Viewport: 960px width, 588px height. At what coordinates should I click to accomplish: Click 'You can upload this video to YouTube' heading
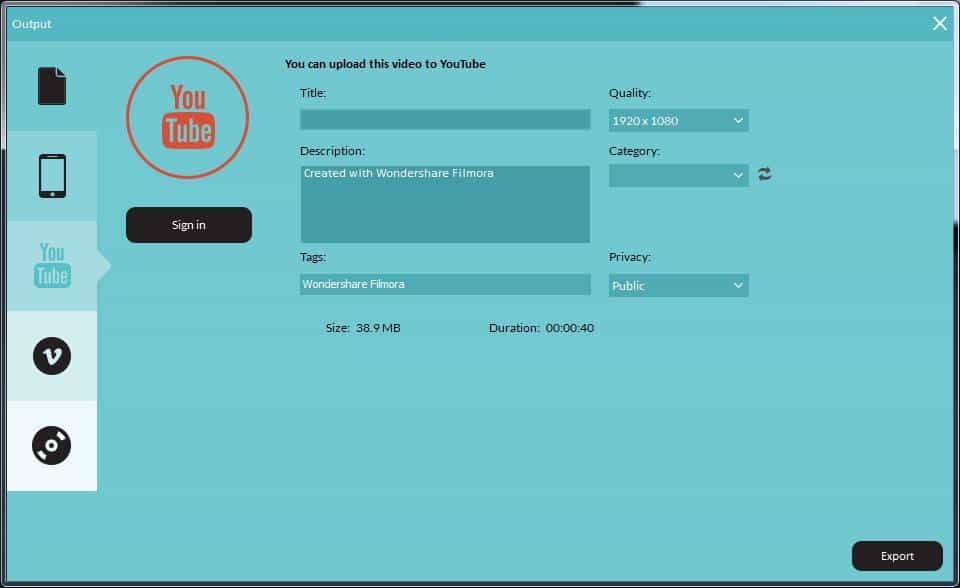385,64
